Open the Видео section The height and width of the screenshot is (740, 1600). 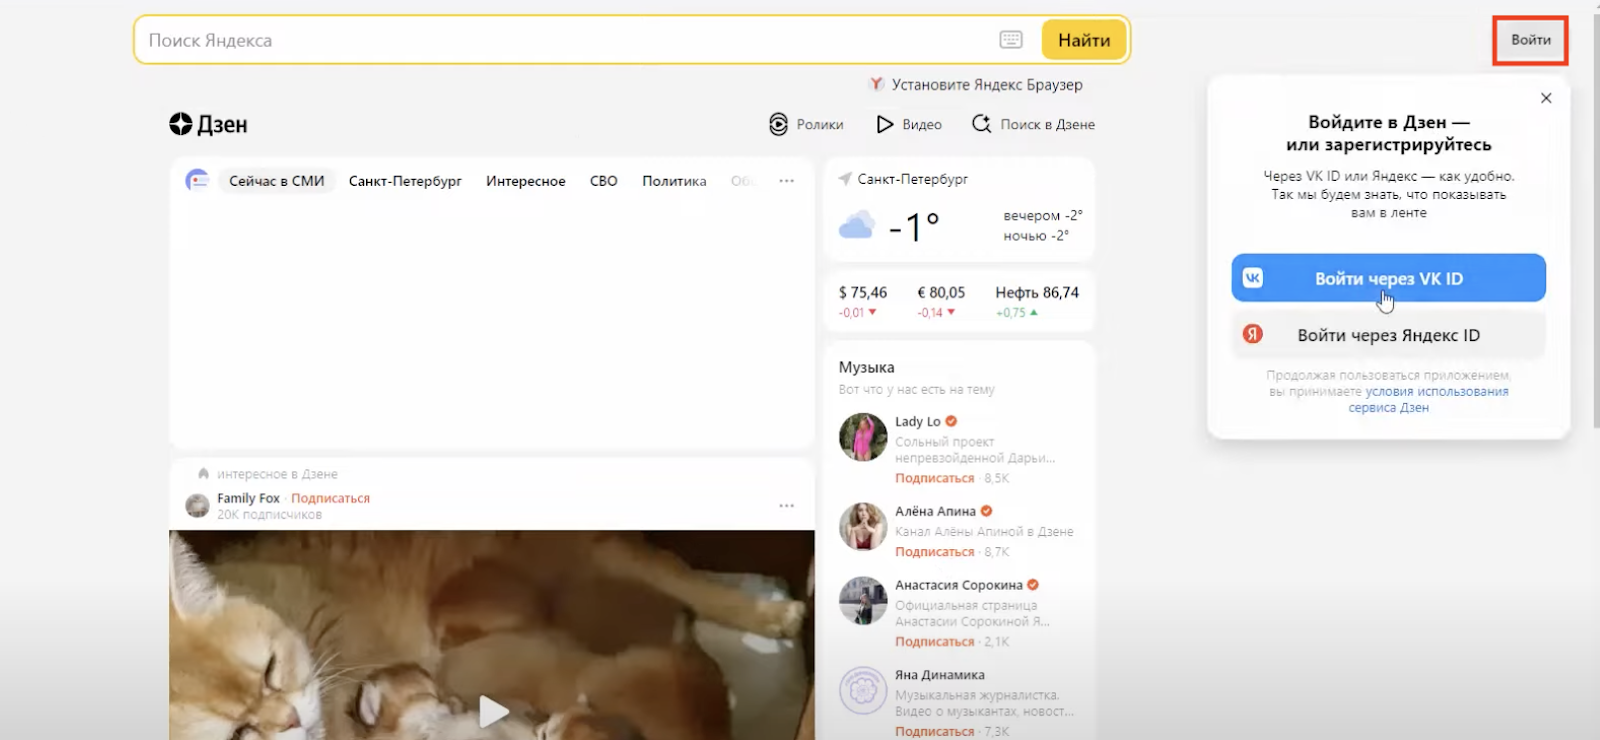[x=909, y=124]
